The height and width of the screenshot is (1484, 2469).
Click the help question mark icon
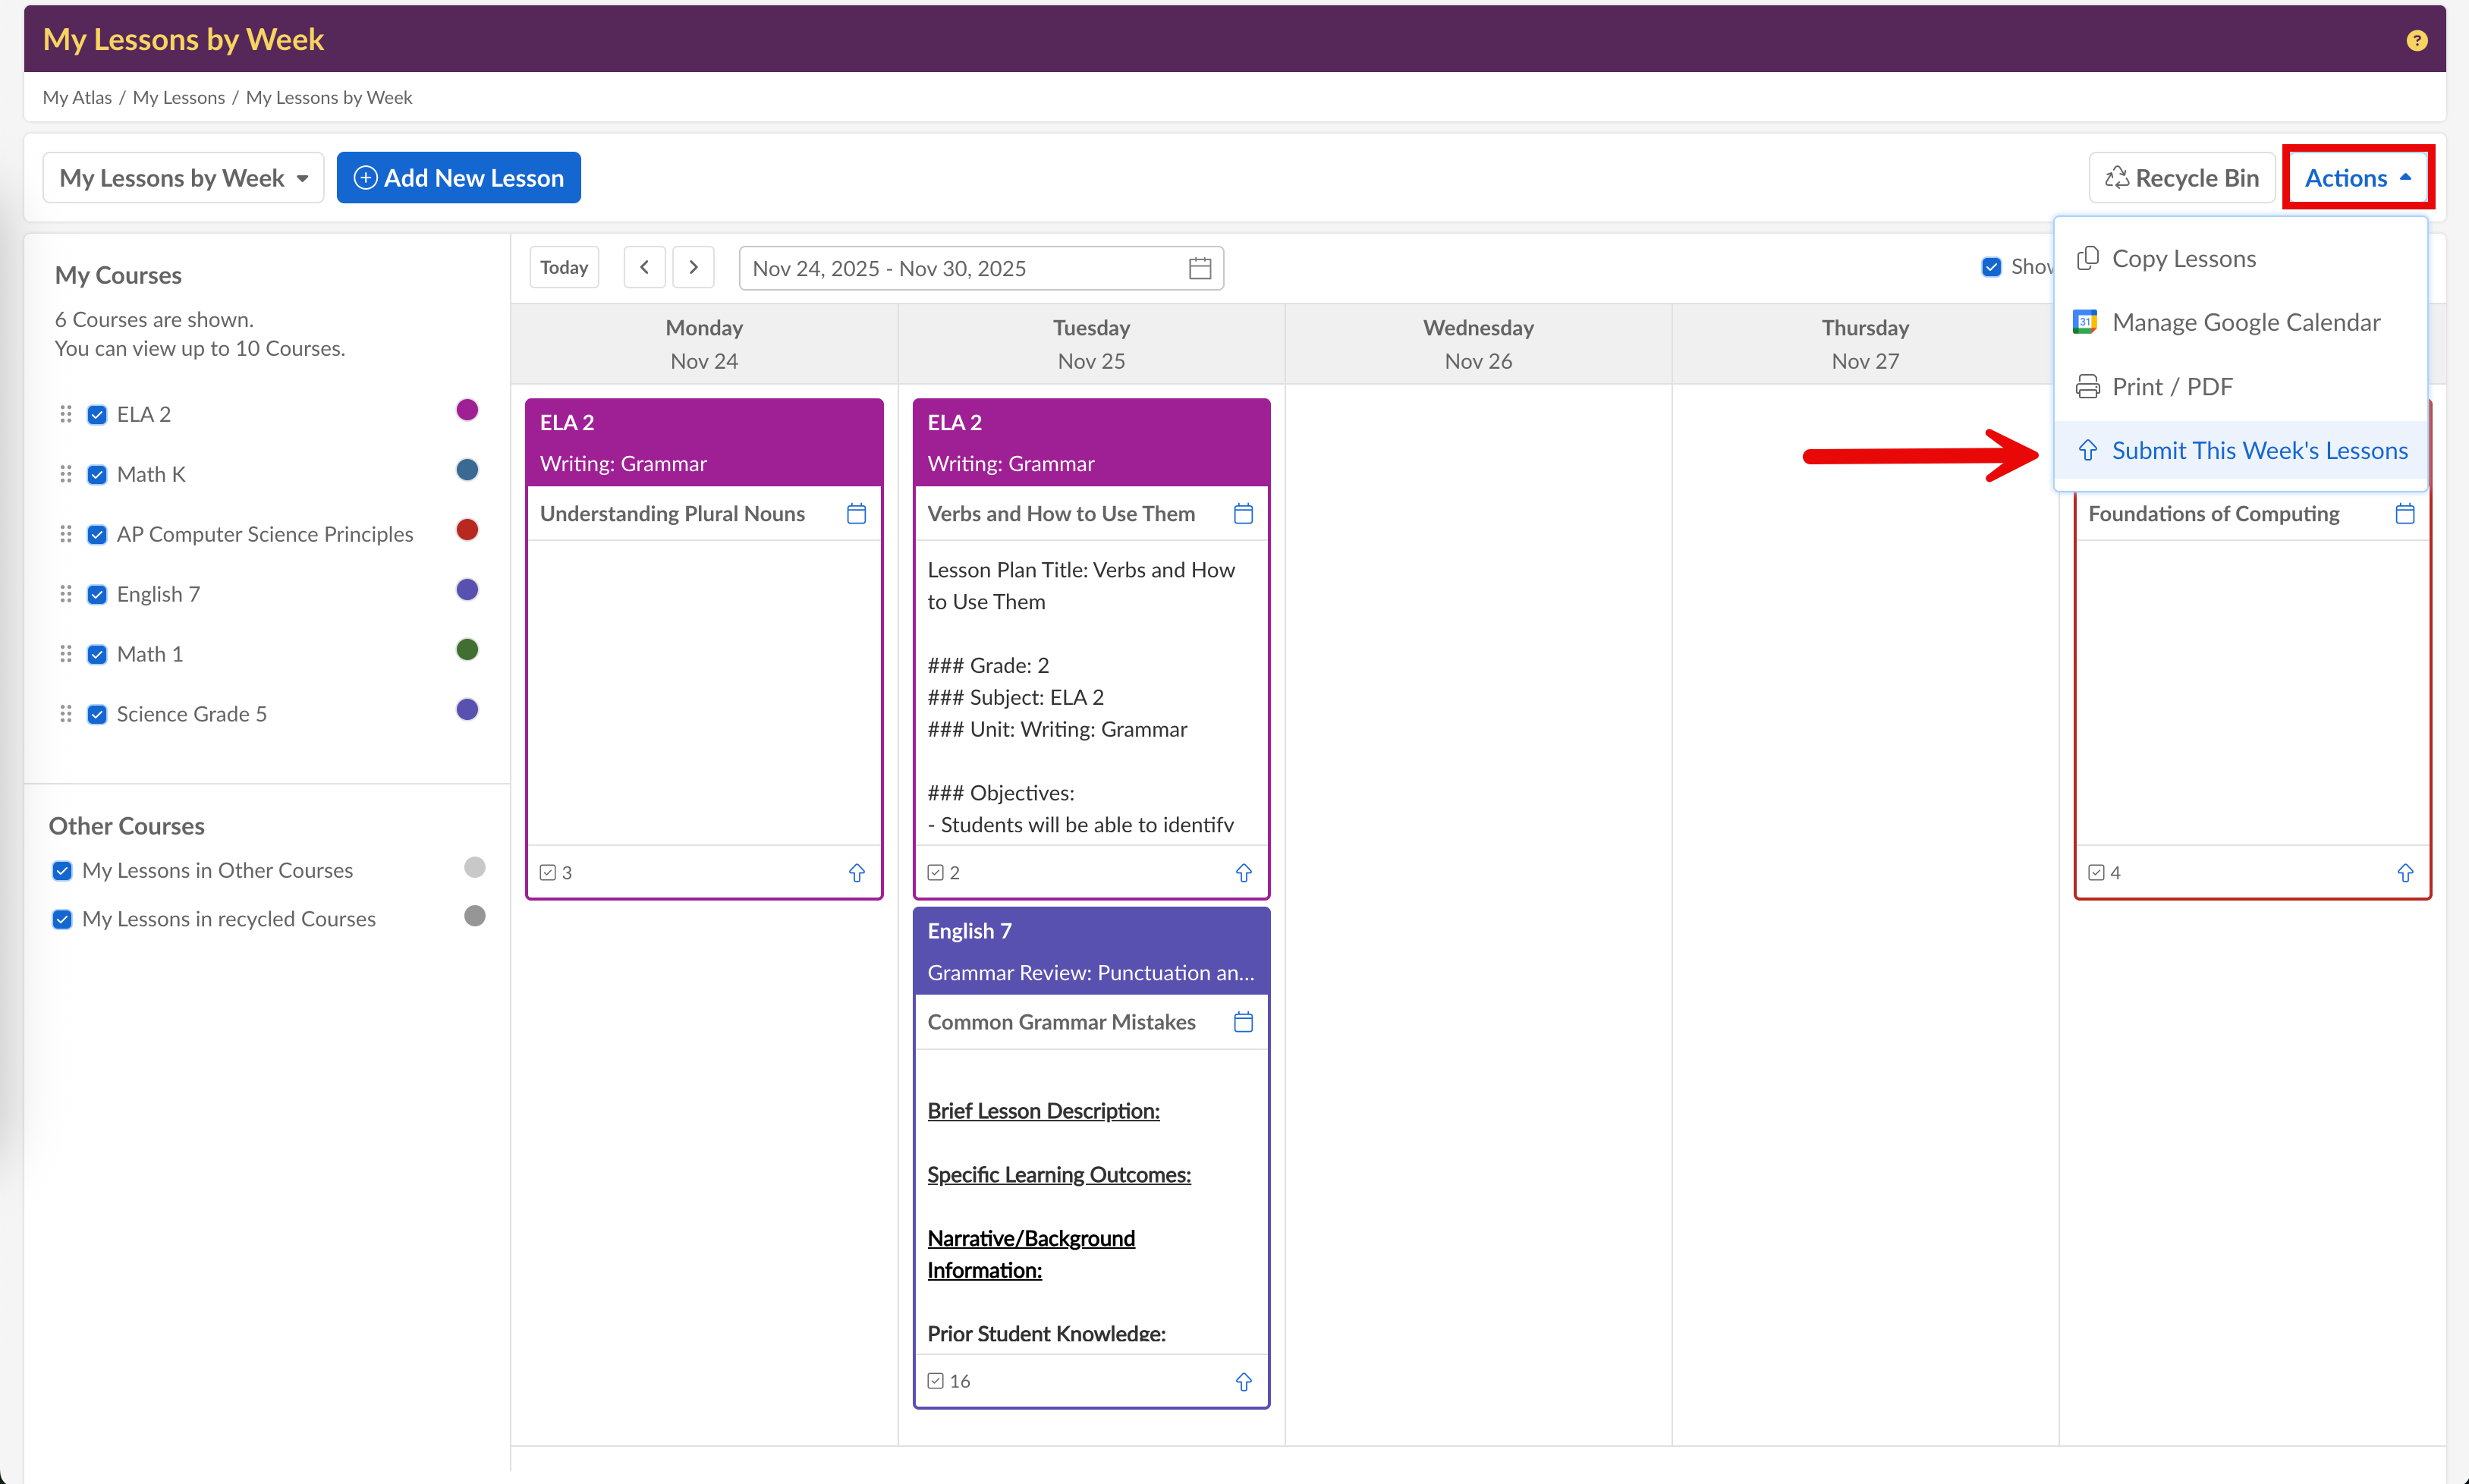coord(2416,40)
